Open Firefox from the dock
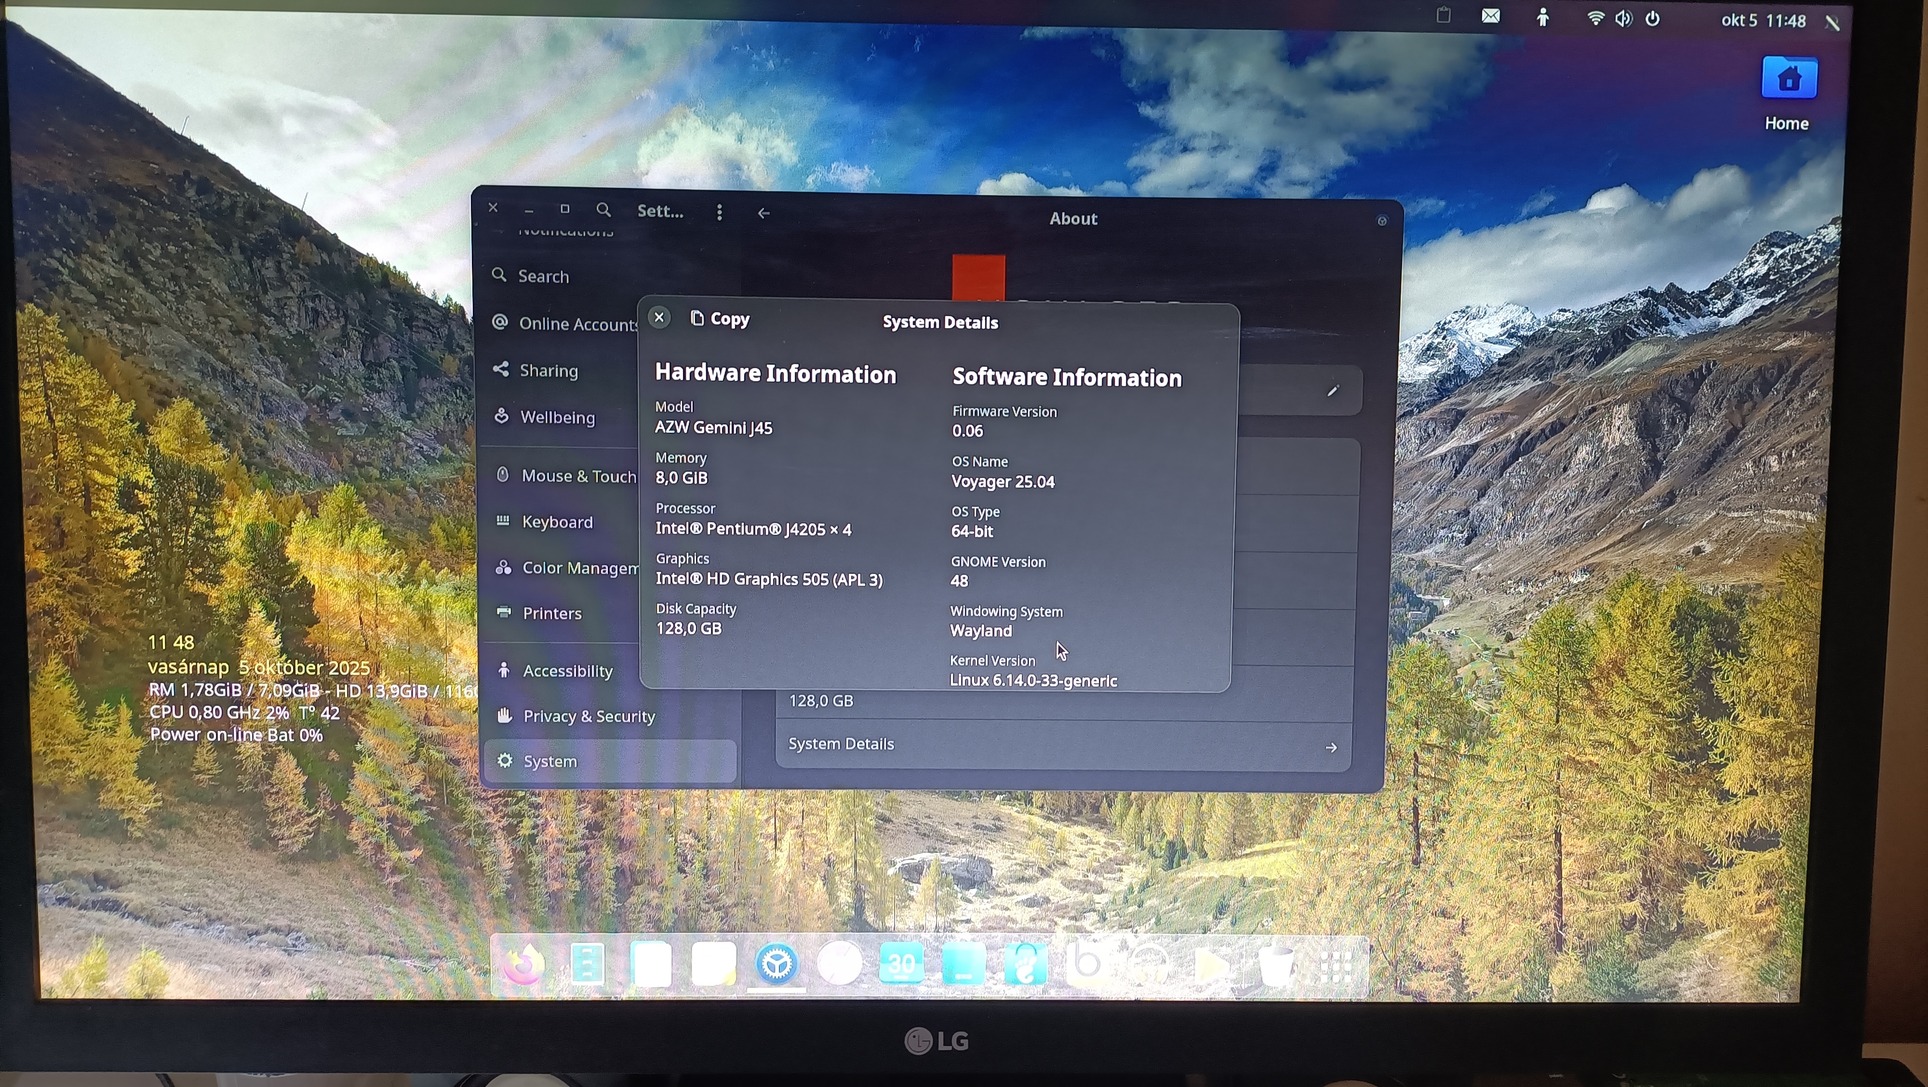The image size is (1928, 1087). 524,965
